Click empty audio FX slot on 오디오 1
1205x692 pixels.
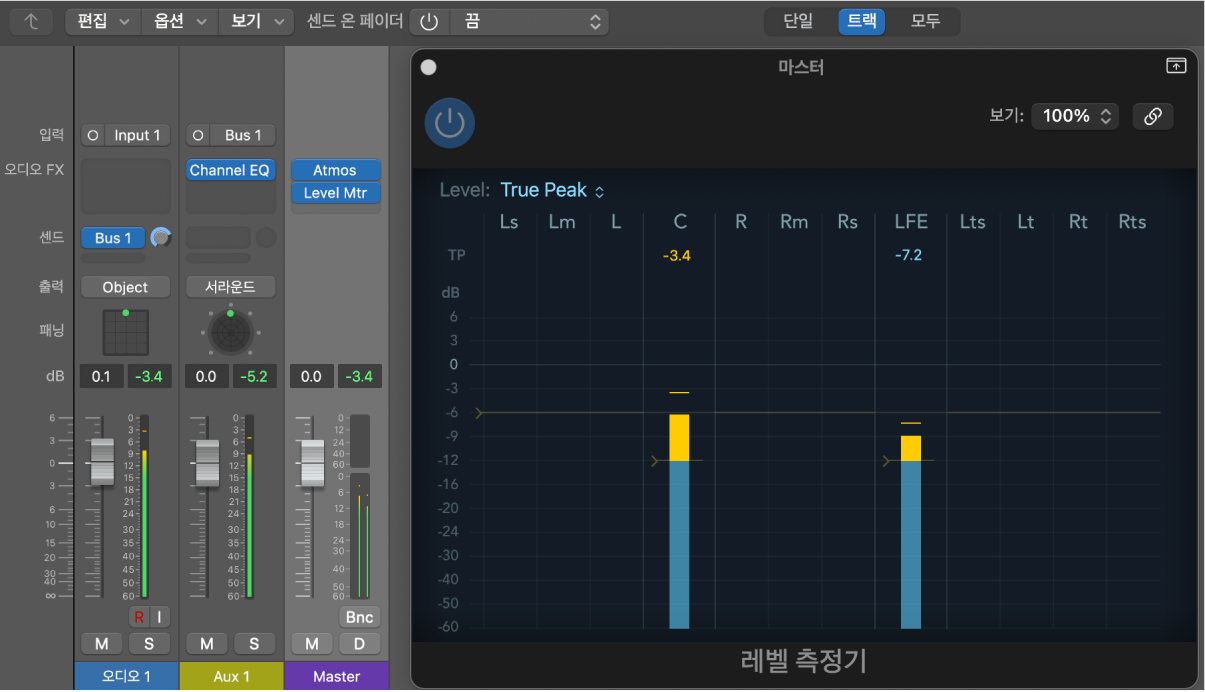[126, 185]
